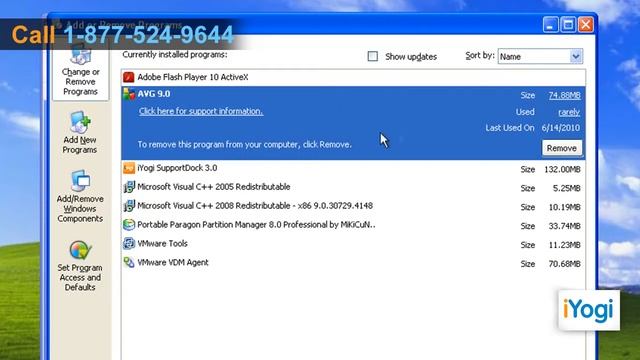This screenshot has width=640, height=360.
Task: Click the VMware Tools icon
Action: click(129, 244)
